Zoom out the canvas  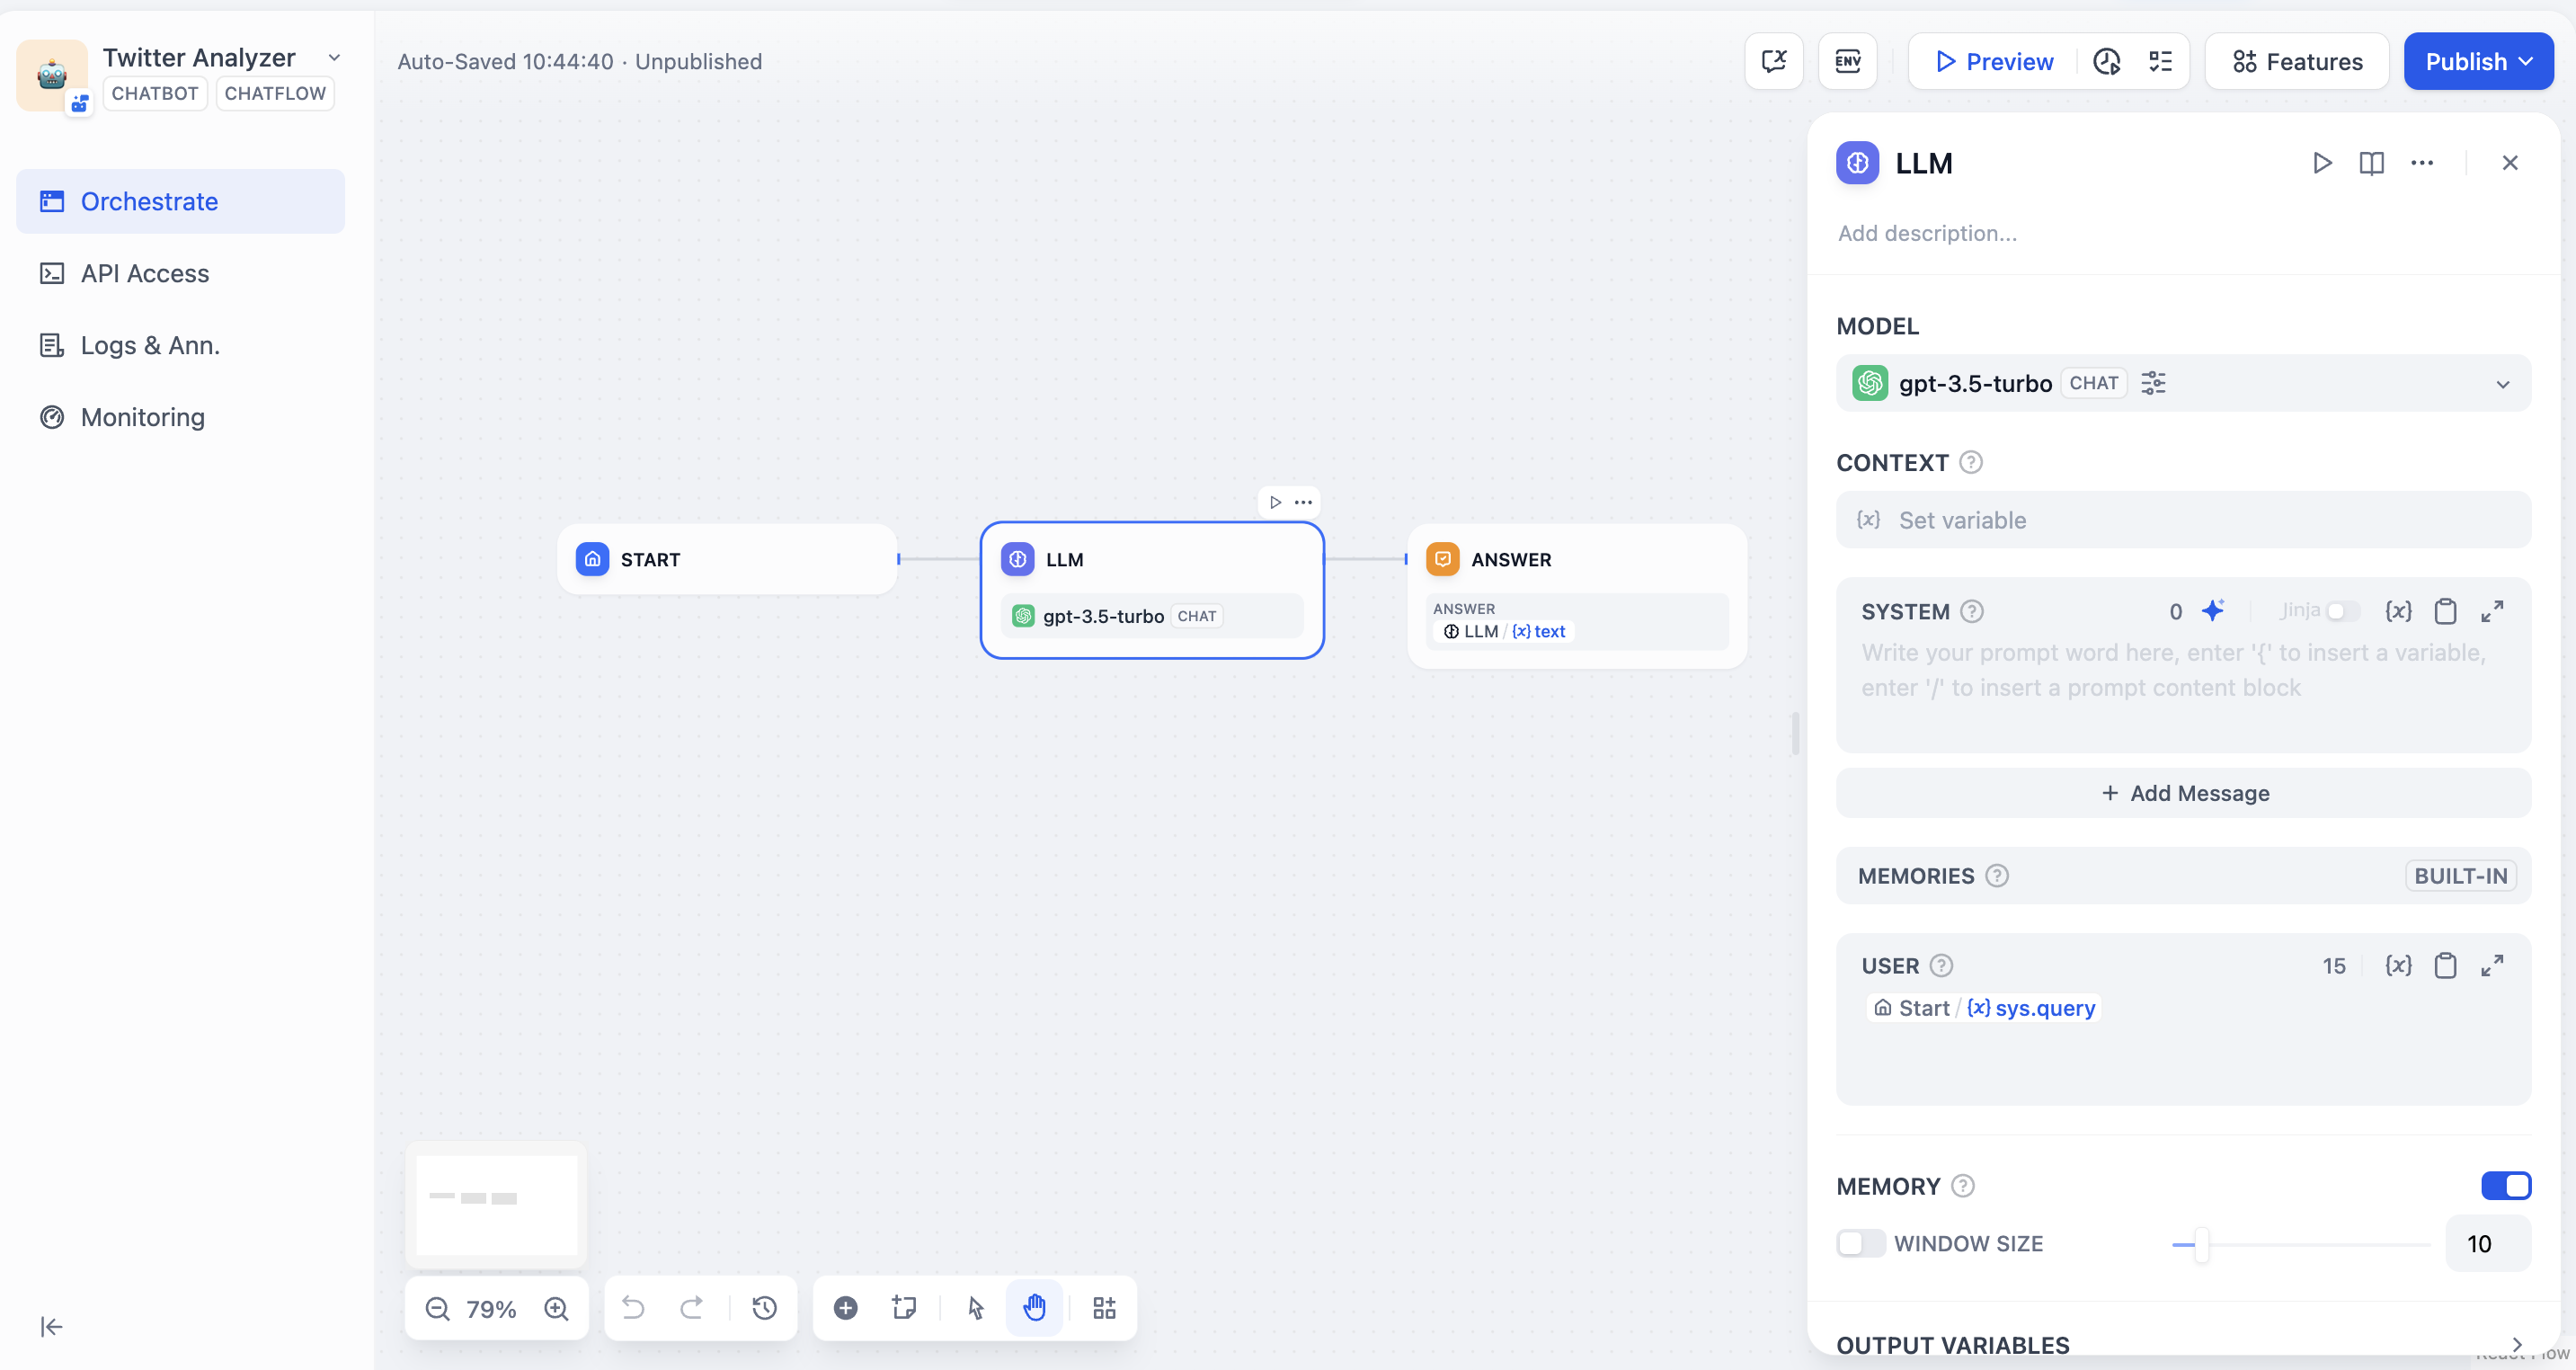[x=437, y=1309]
